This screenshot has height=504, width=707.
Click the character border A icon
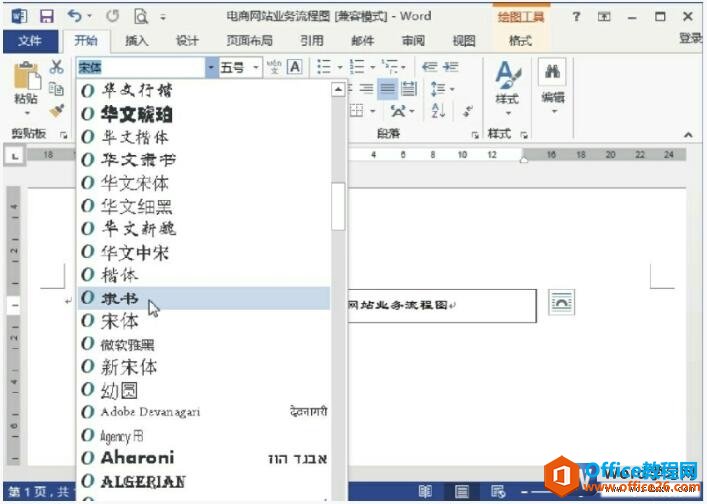point(295,67)
